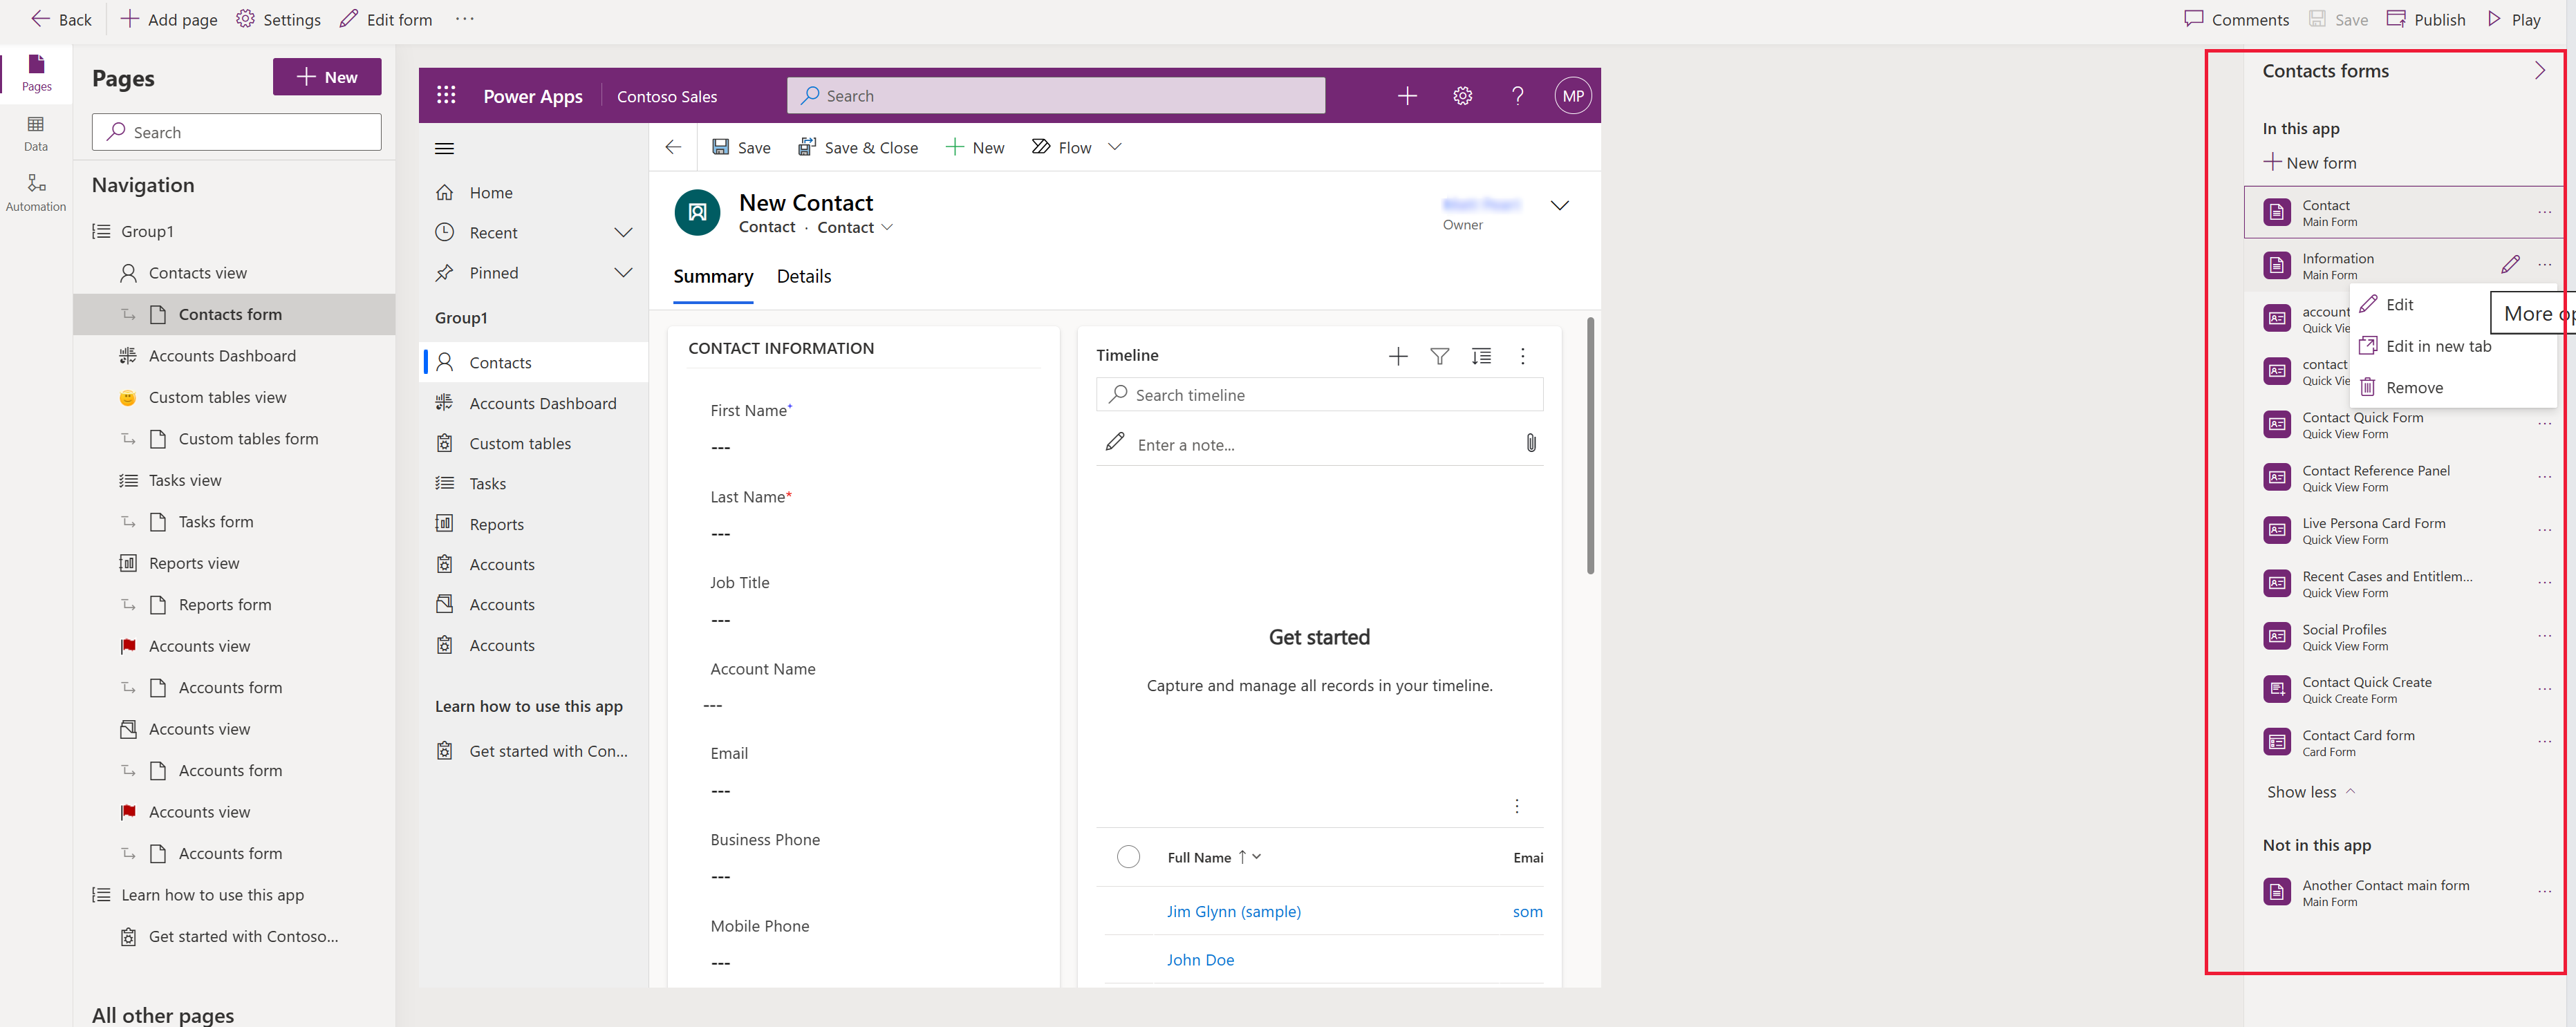
Task: Click the vertical ellipsis above contacts grid
Action: 1516,806
